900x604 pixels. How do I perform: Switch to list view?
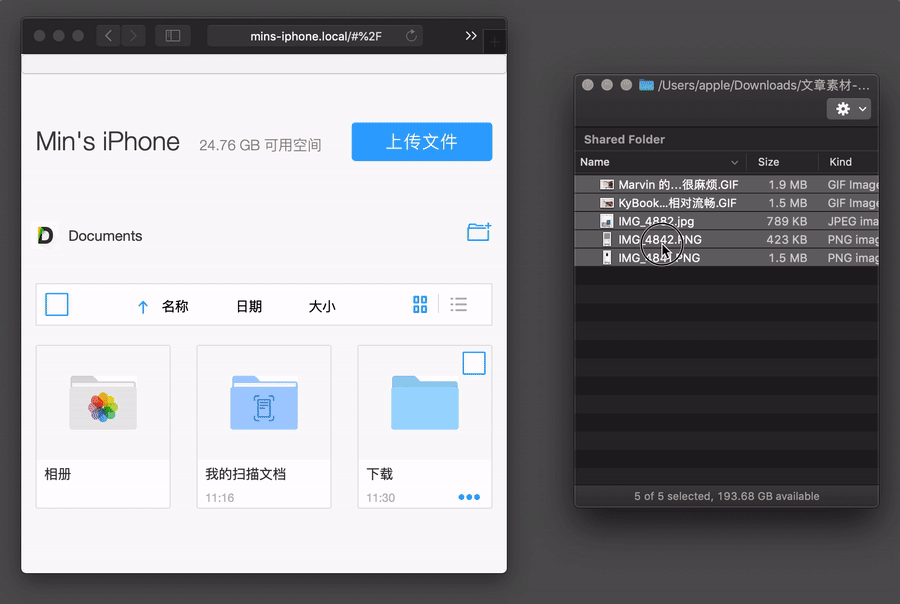[459, 304]
